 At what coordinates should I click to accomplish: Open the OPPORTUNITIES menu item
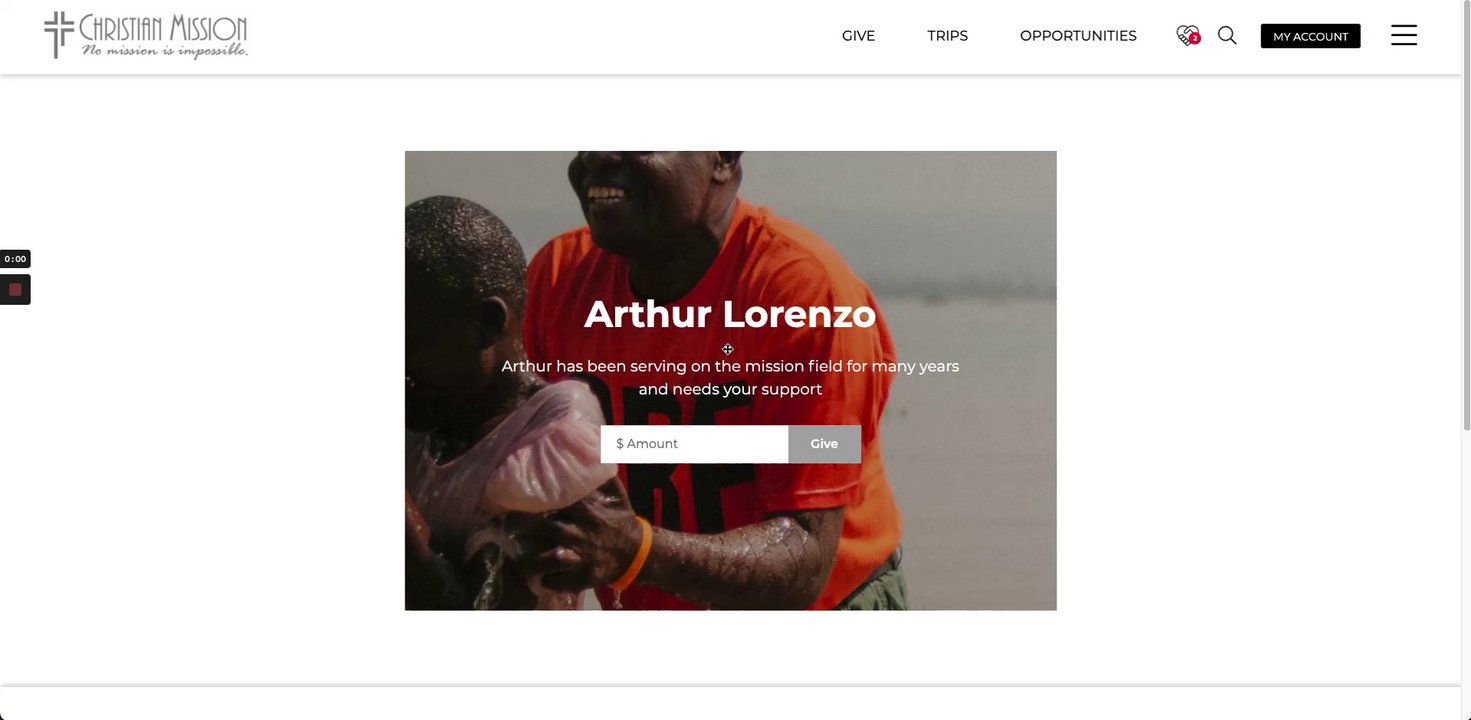1078,36
